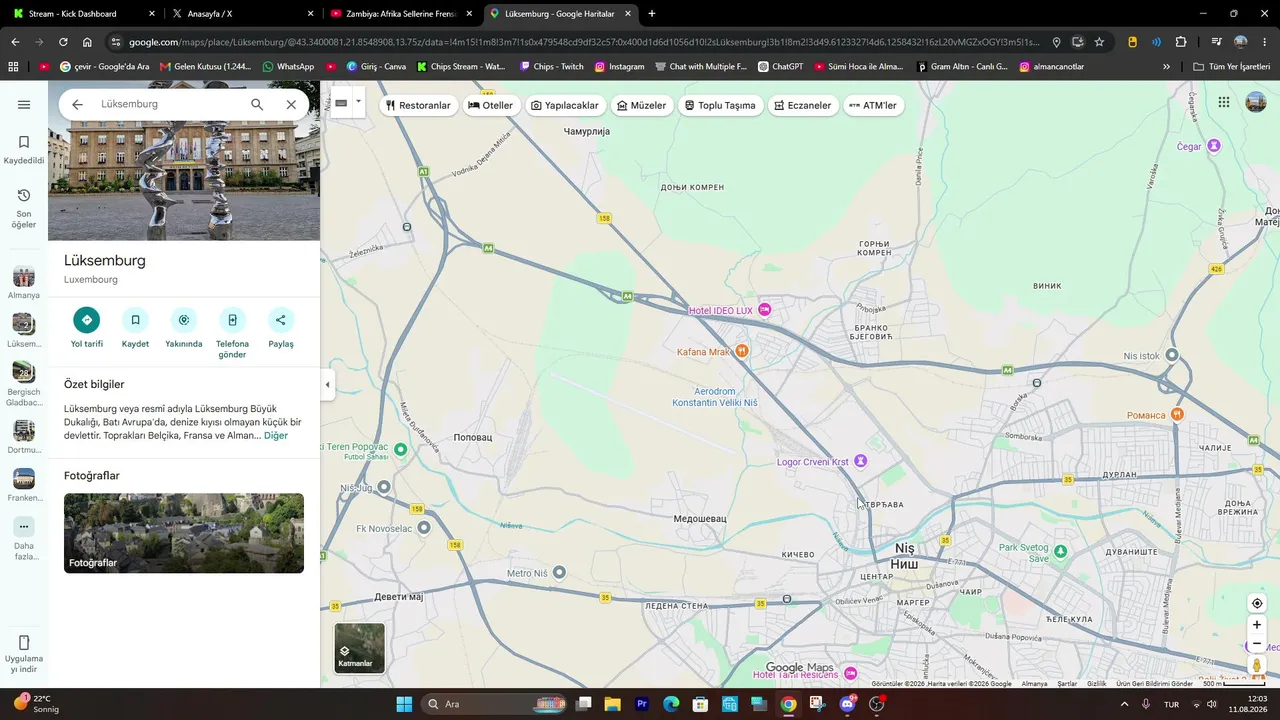
Task: Select the Metro Niš marker
Action: click(559, 572)
